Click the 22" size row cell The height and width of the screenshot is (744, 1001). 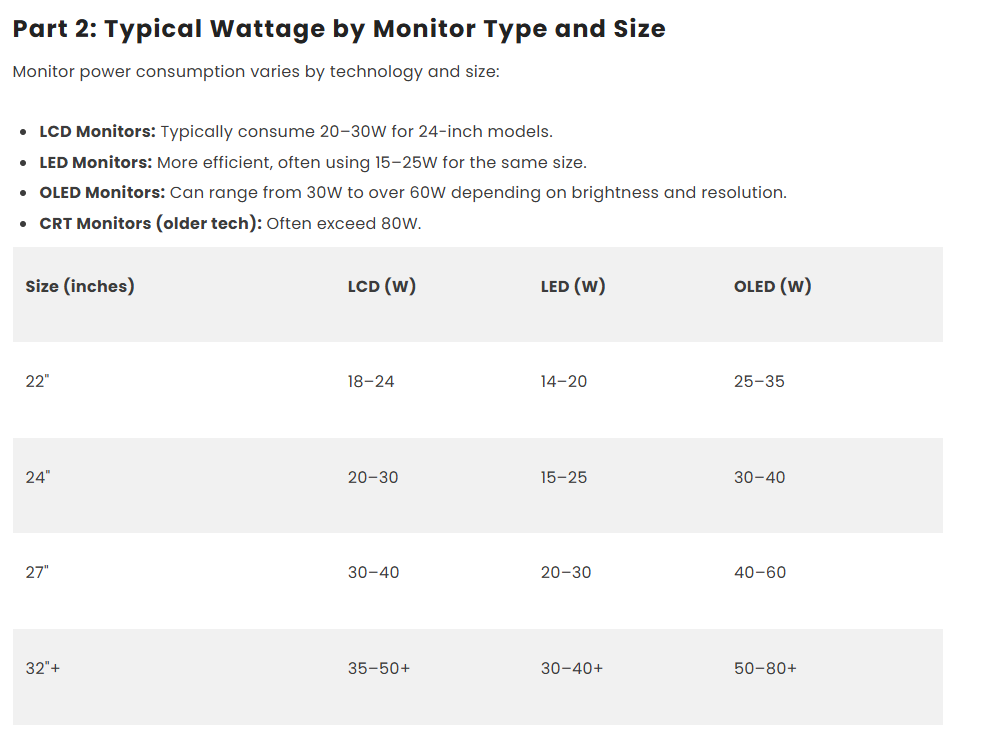pyautogui.click(x=37, y=382)
